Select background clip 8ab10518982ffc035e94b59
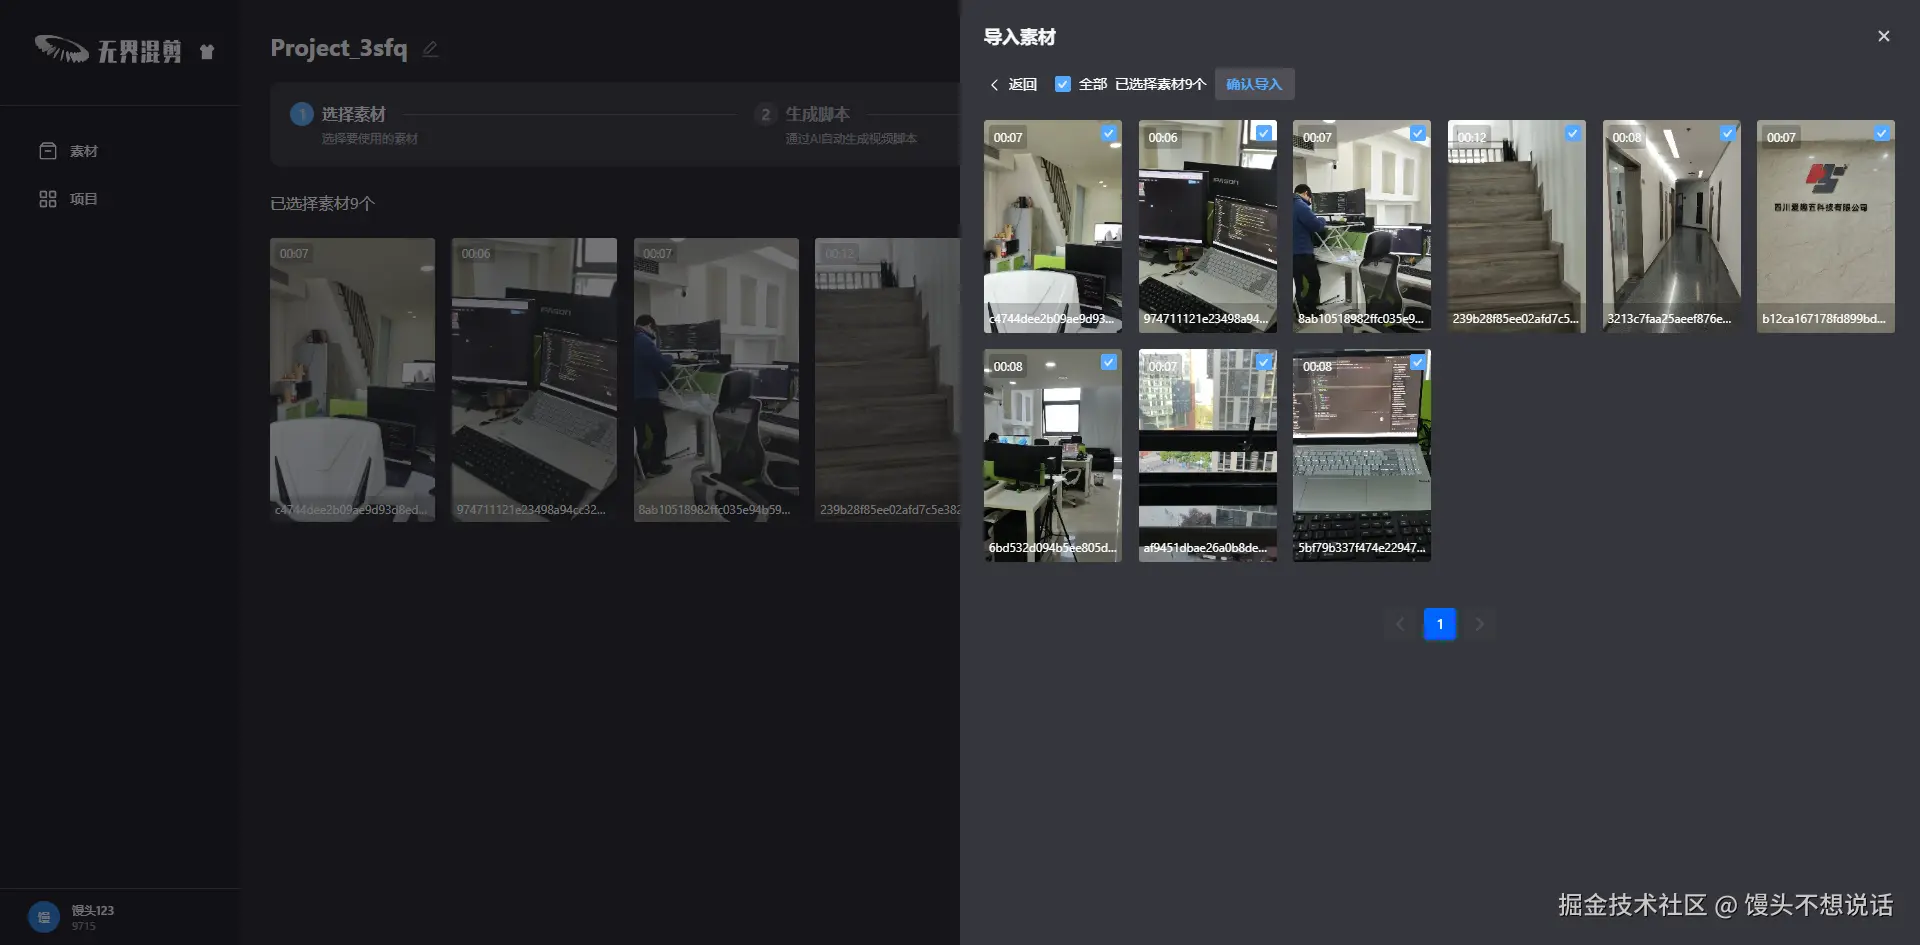This screenshot has width=1920, height=945. coord(716,380)
